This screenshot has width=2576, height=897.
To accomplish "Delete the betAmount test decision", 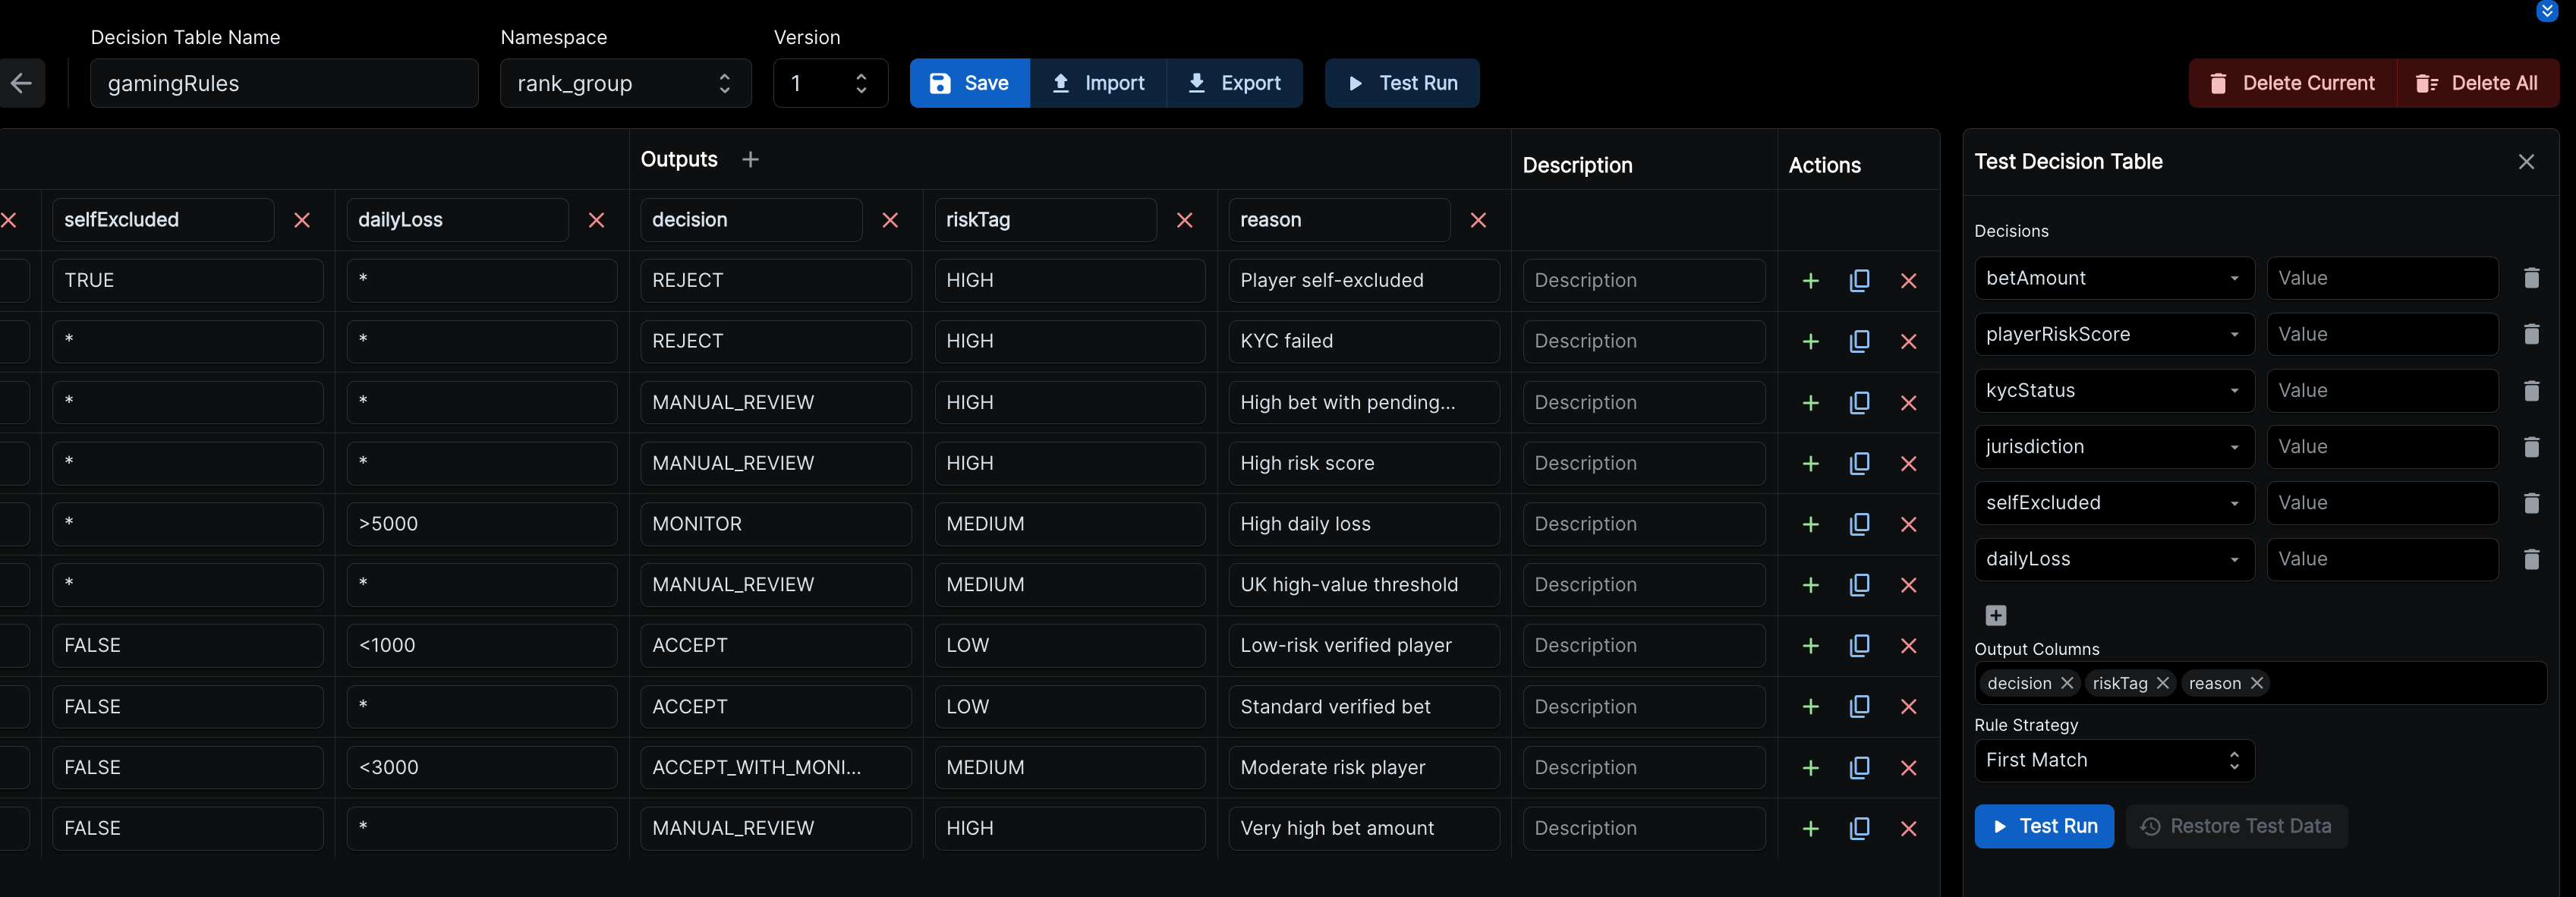I will tap(2530, 278).
